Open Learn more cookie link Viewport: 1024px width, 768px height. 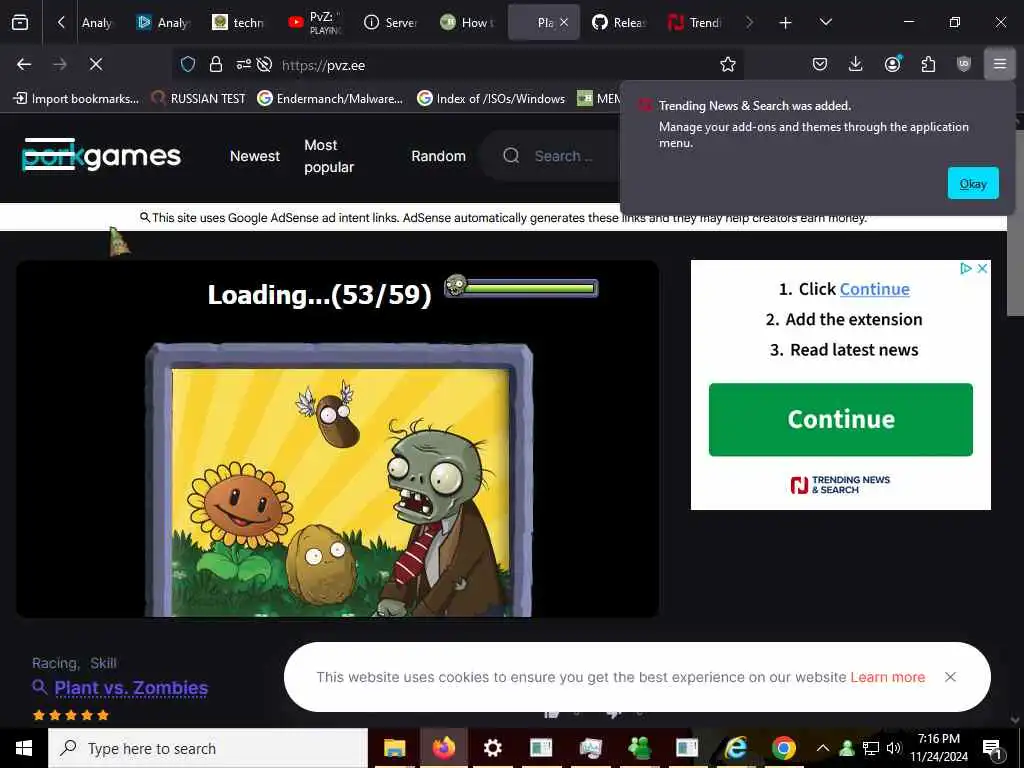888,677
